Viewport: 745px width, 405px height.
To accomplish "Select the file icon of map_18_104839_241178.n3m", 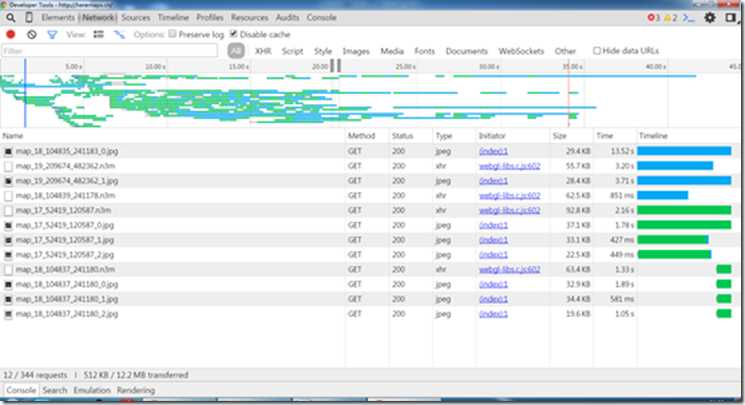I will [x=8, y=196].
